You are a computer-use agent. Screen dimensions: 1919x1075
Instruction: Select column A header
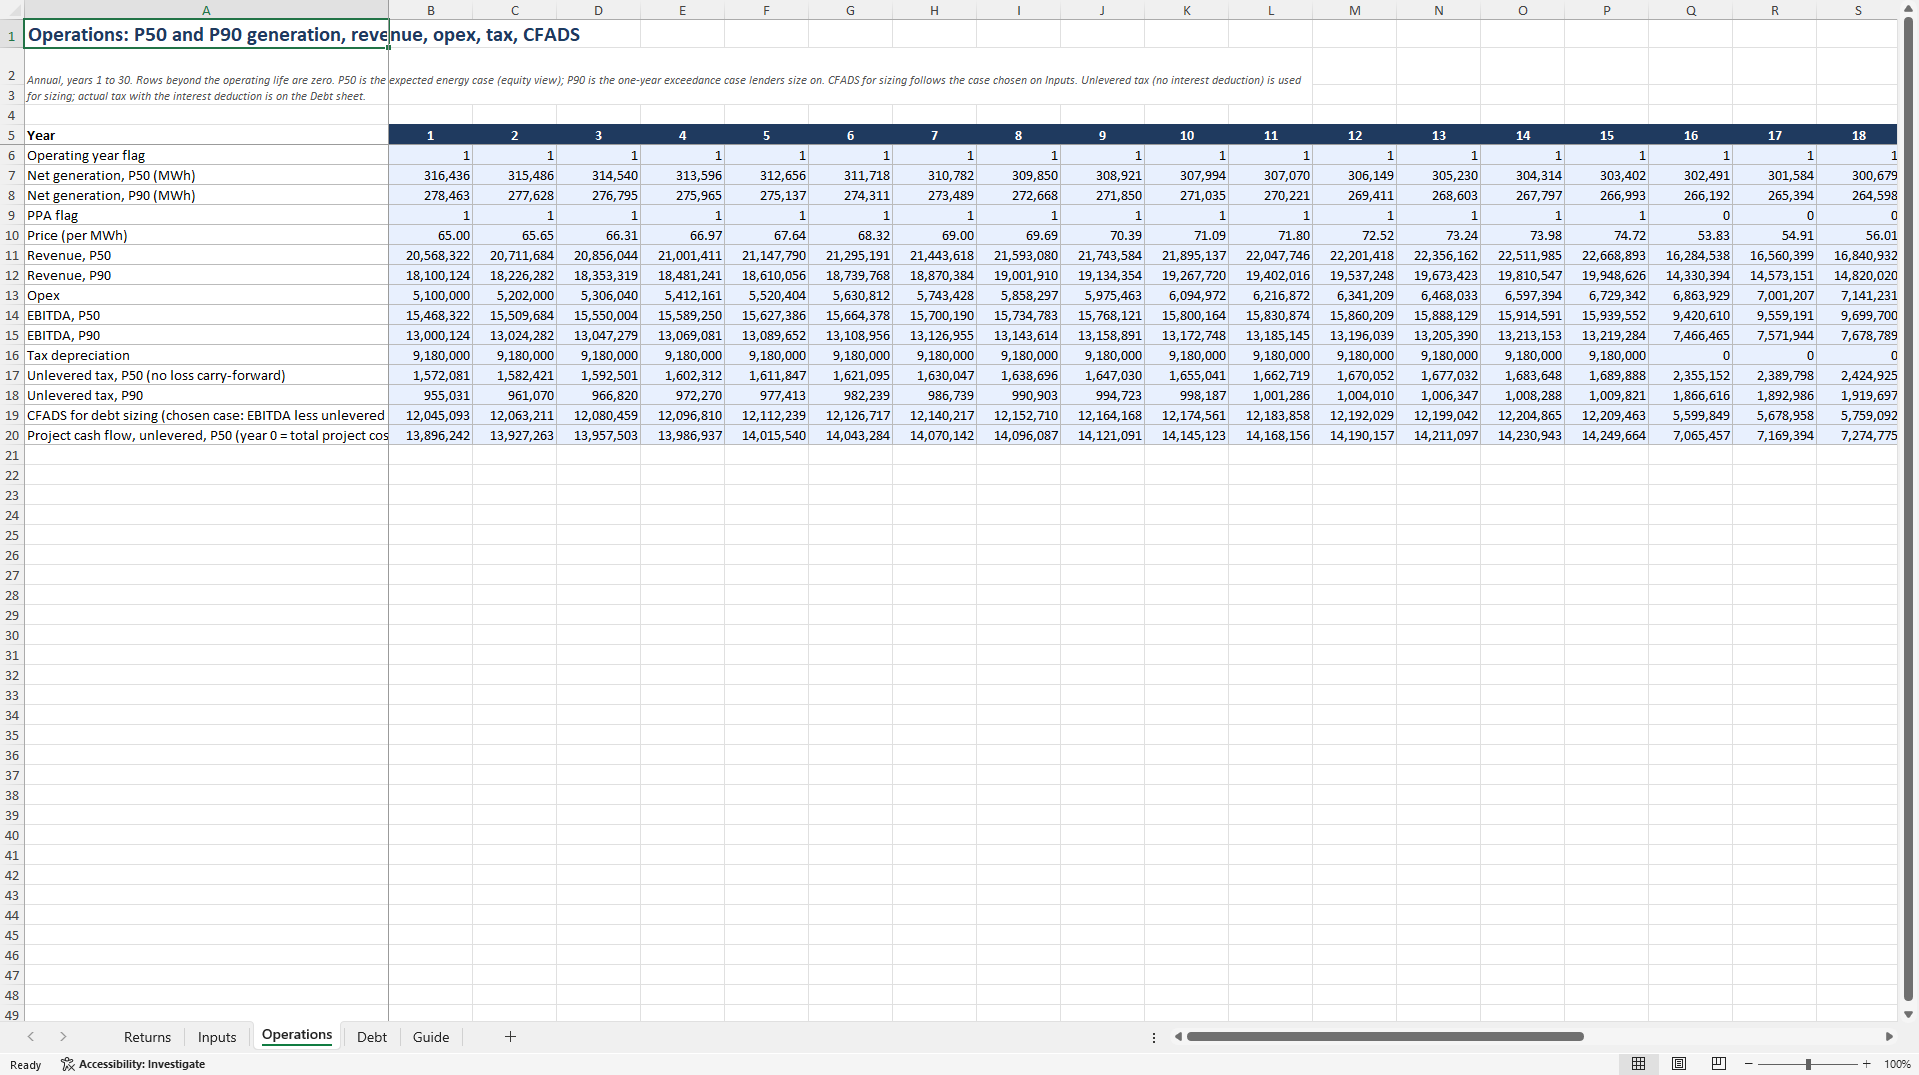coord(206,10)
